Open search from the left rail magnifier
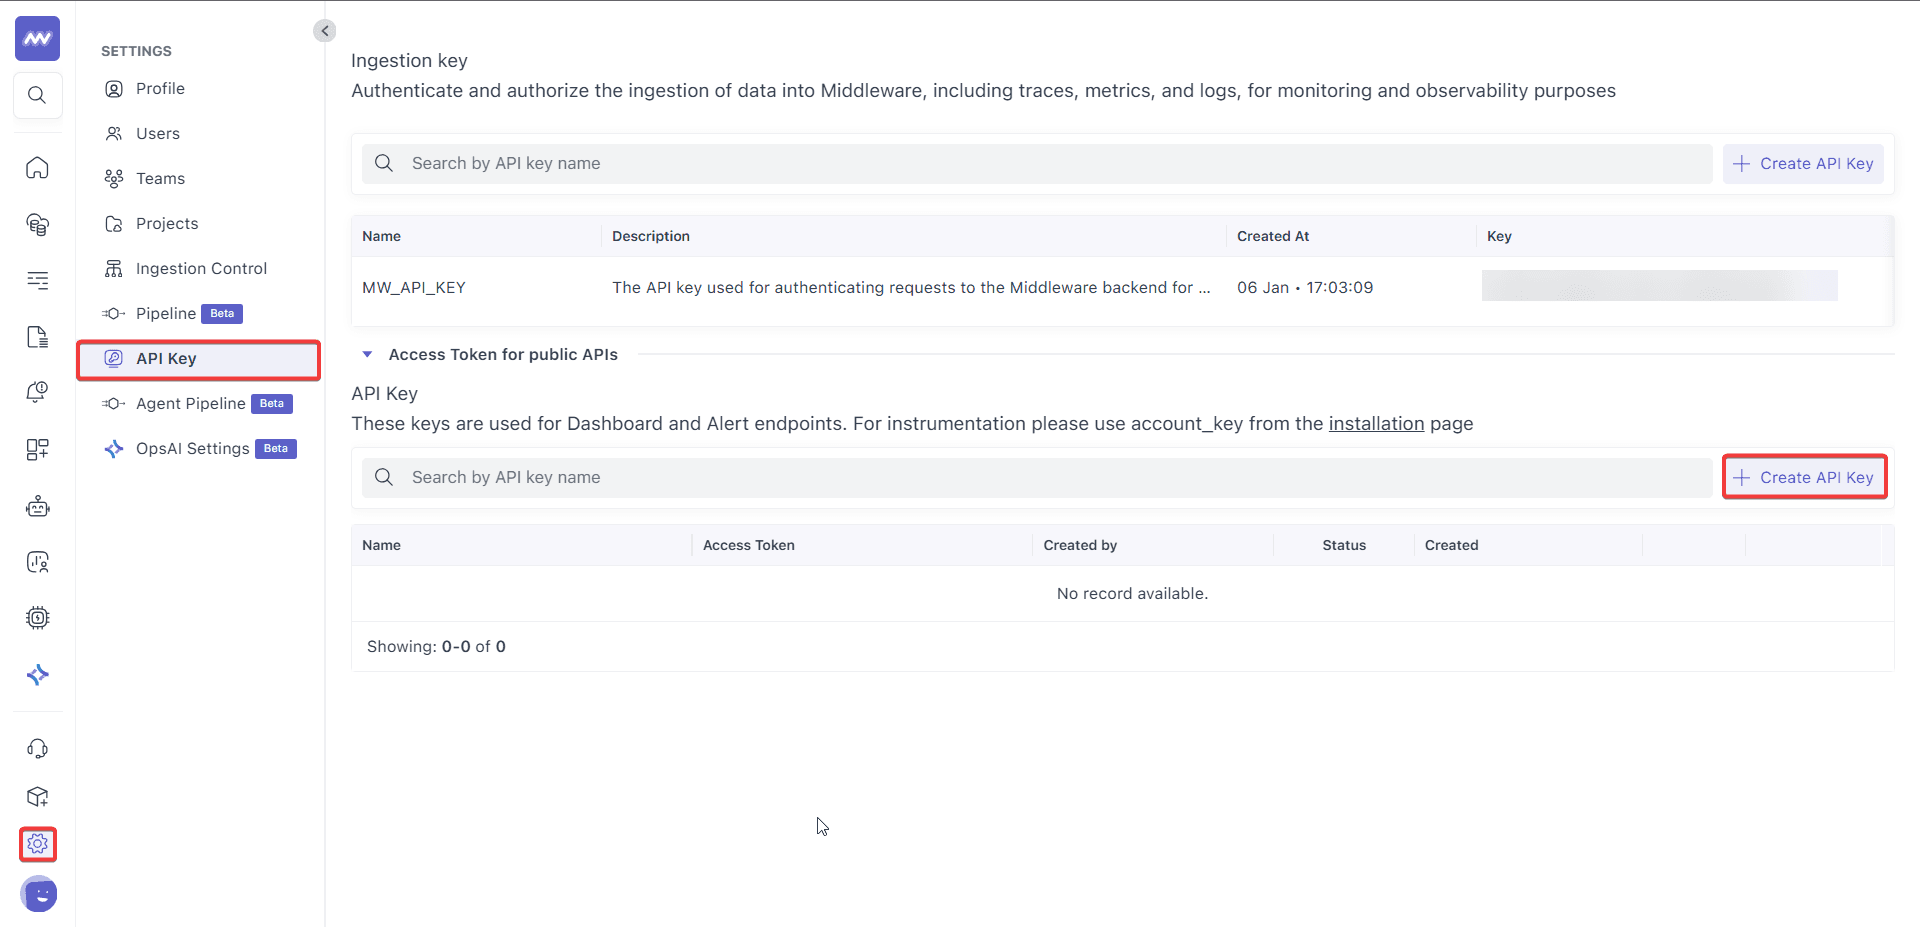Viewport: 1920px width, 927px height. [x=37, y=95]
